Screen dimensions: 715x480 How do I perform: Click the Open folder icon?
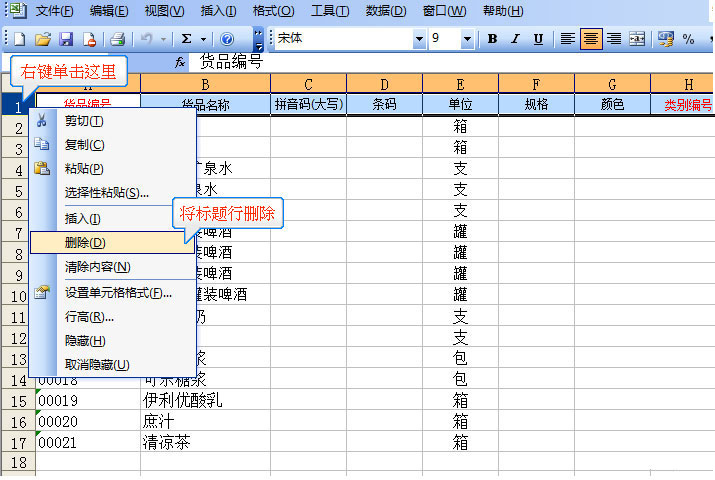coord(43,39)
